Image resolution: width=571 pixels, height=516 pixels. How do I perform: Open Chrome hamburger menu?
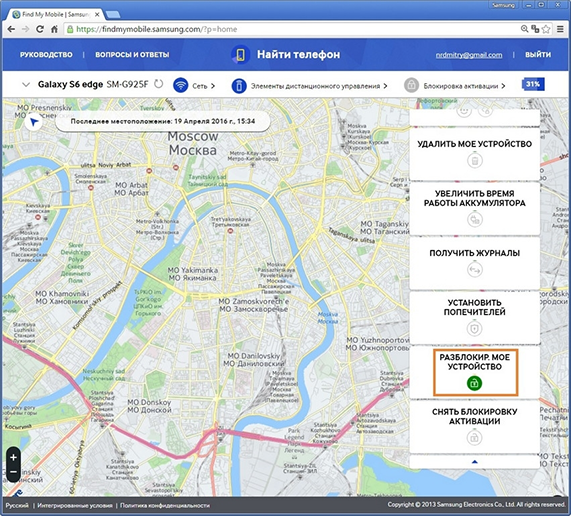[x=560, y=29]
